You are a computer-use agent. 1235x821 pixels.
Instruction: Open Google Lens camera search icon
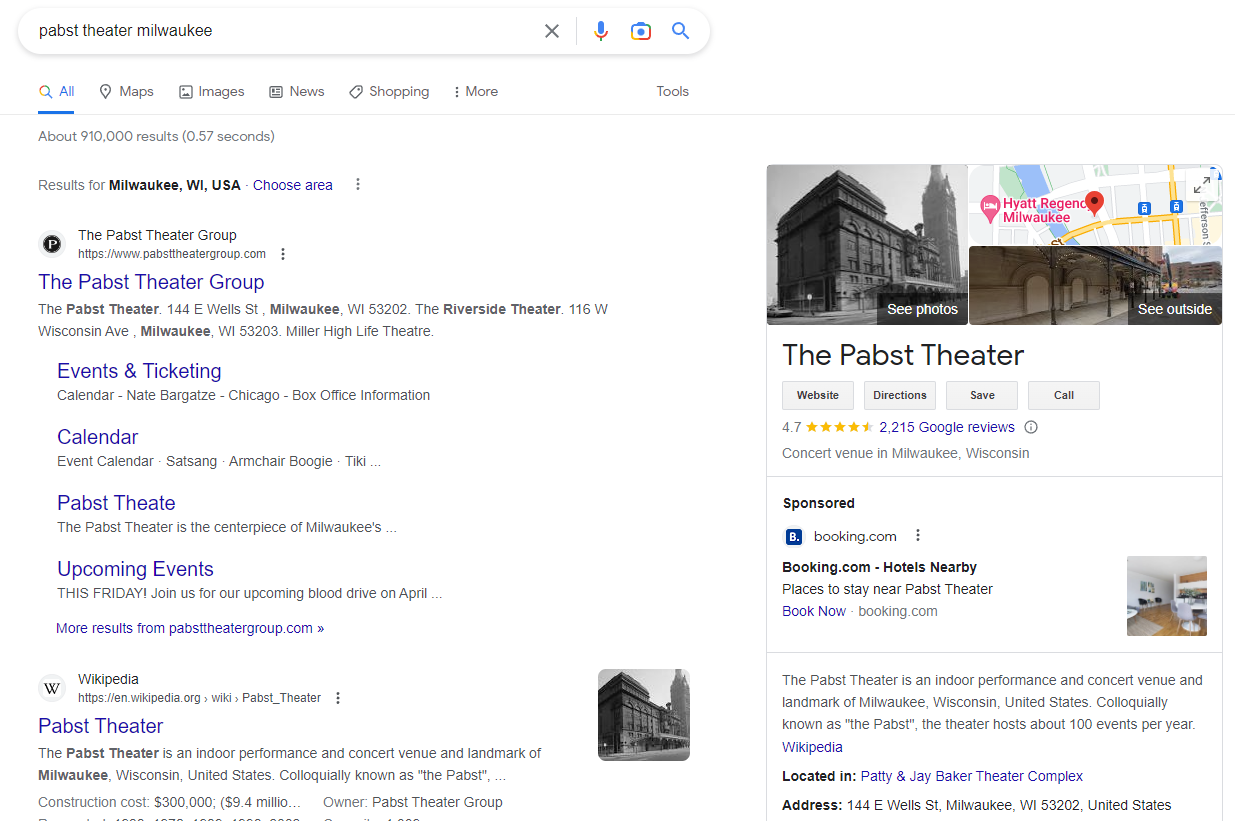[641, 31]
